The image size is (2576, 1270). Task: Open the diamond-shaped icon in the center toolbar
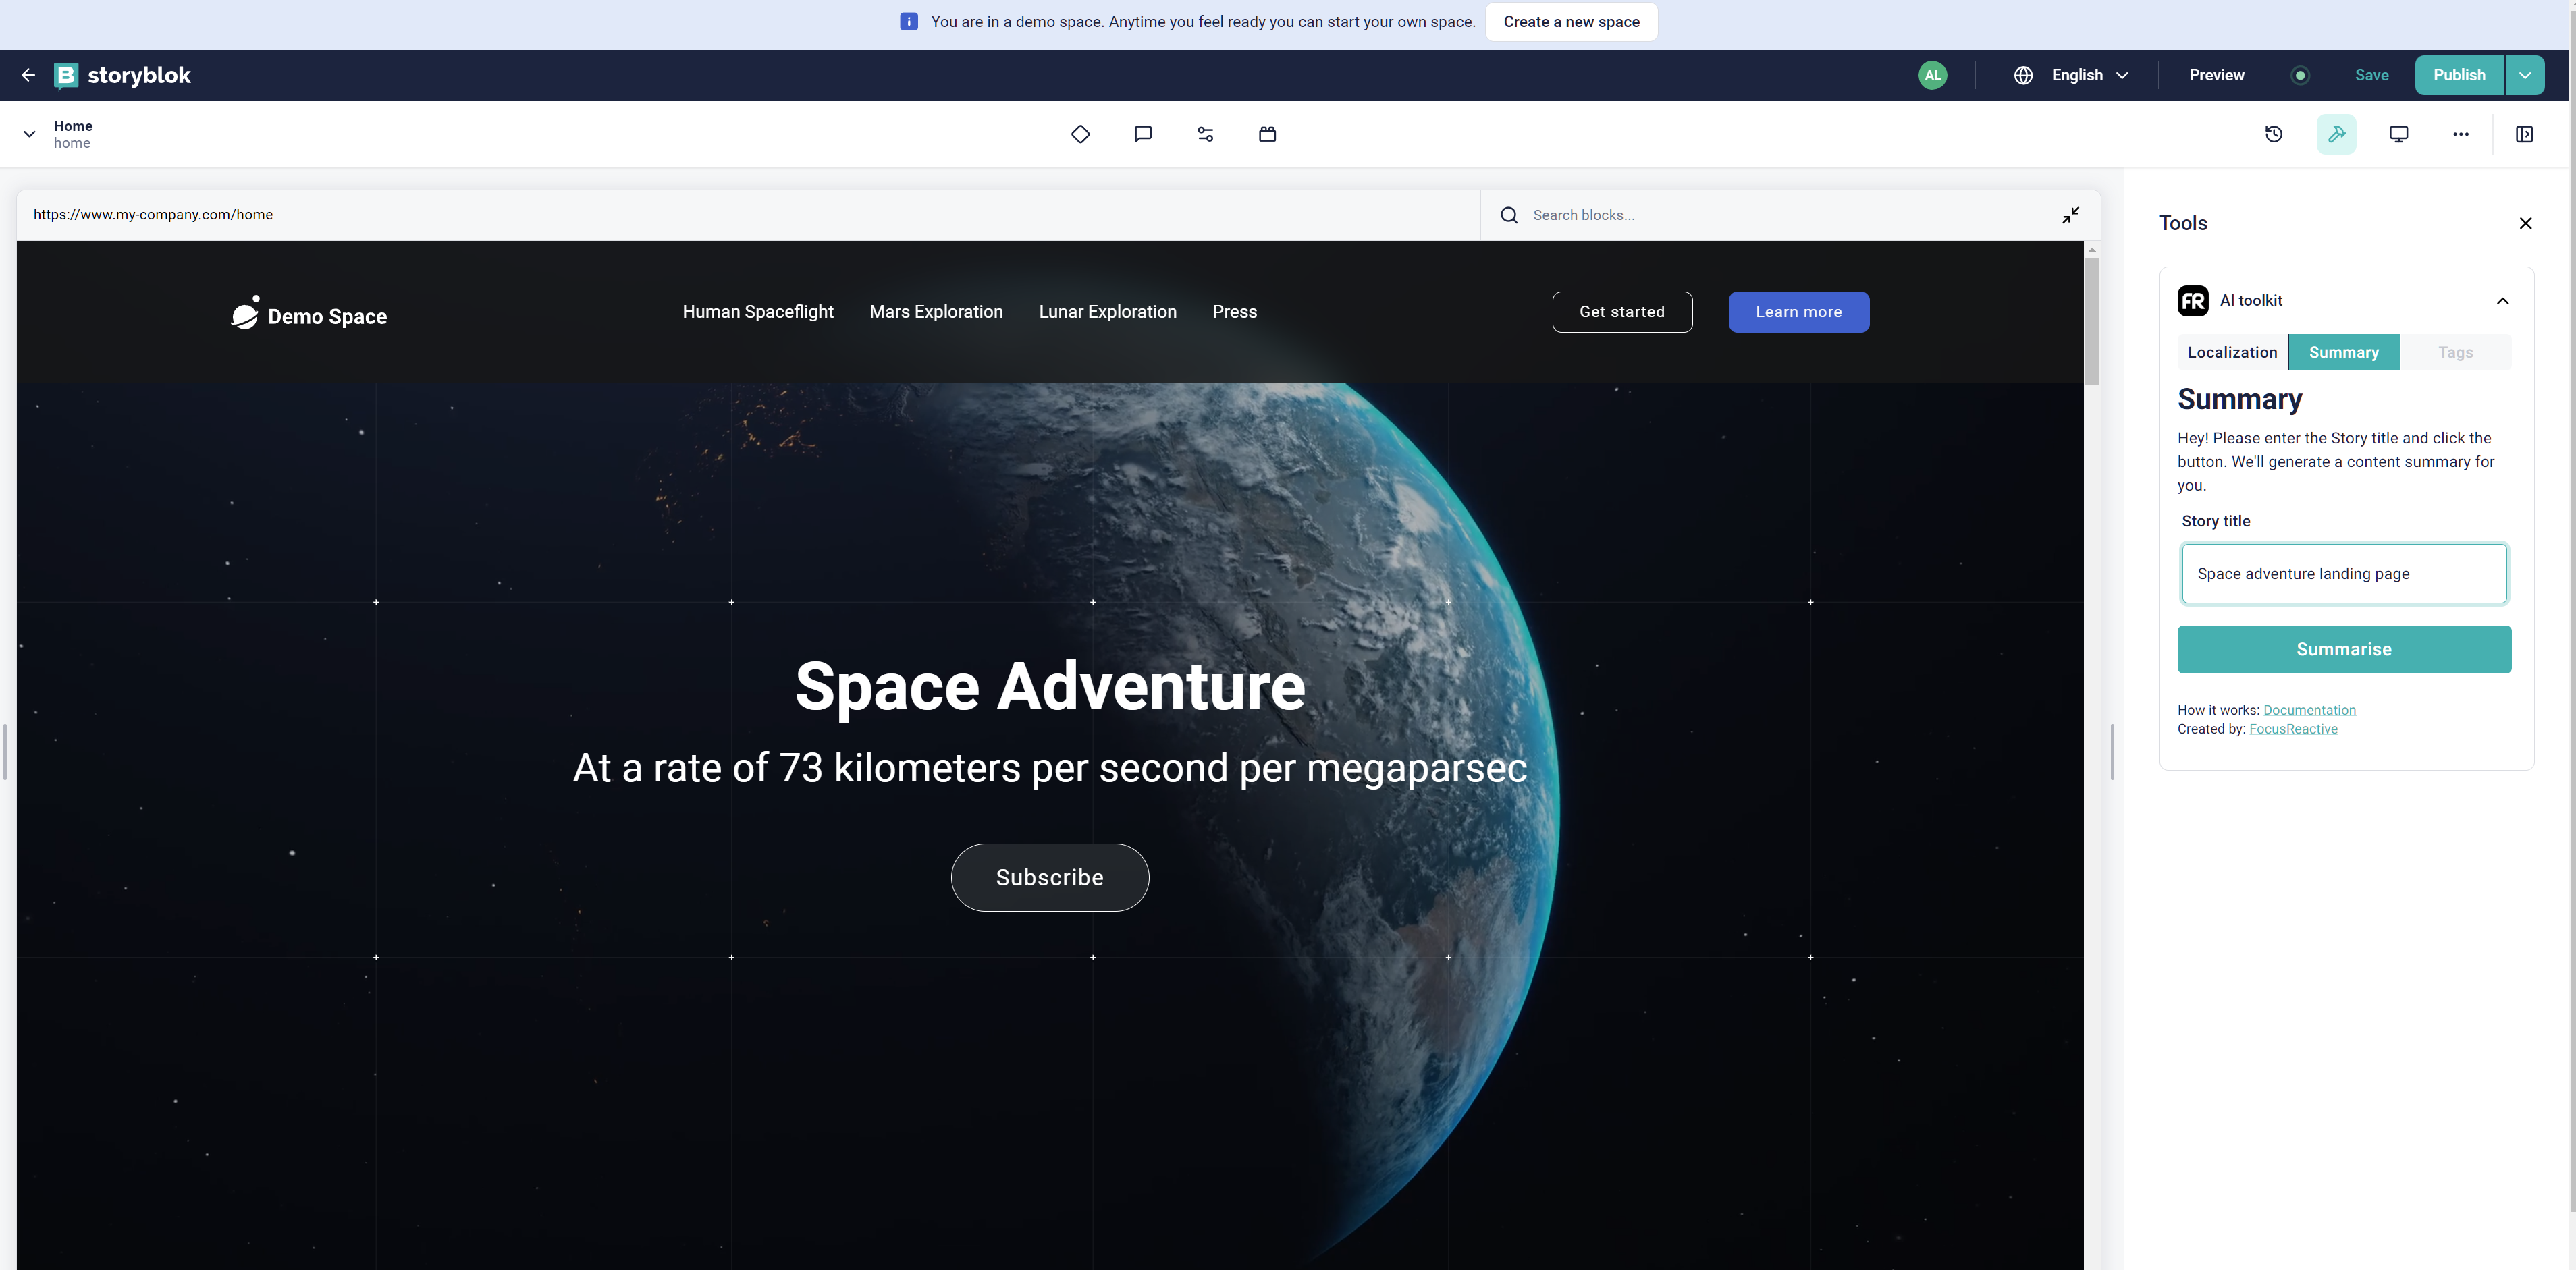tap(1080, 134)
